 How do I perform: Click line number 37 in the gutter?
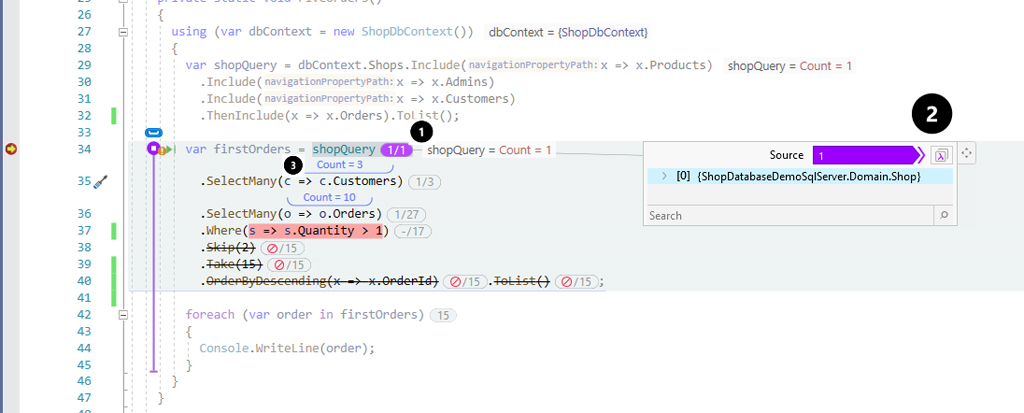click(x=84, y=231)
